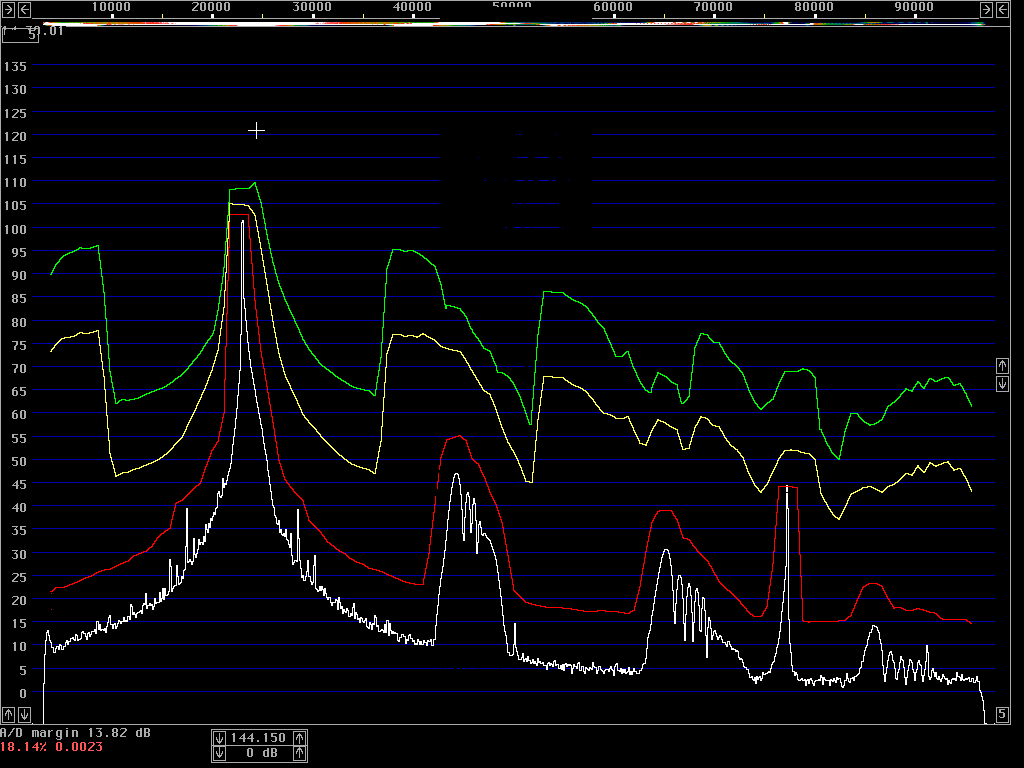Viewport: 1024px width, 768px height.
Task: Click the 85 dB scale label
Action: (19, 299)
